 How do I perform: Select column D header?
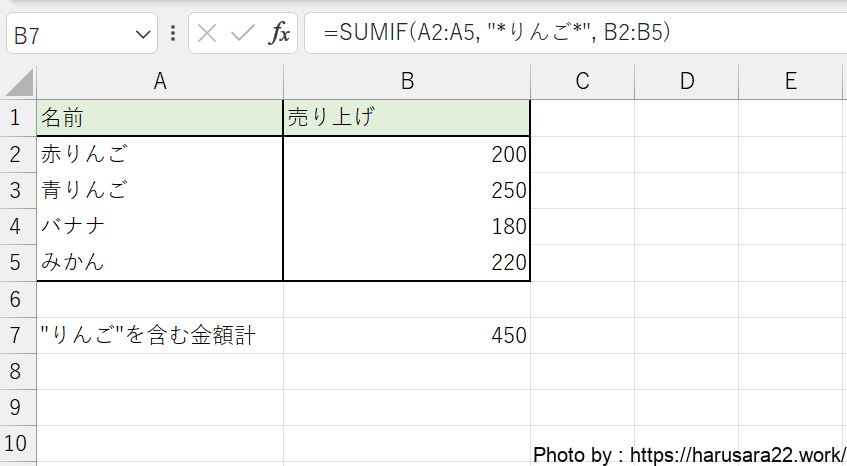(686, 82)
